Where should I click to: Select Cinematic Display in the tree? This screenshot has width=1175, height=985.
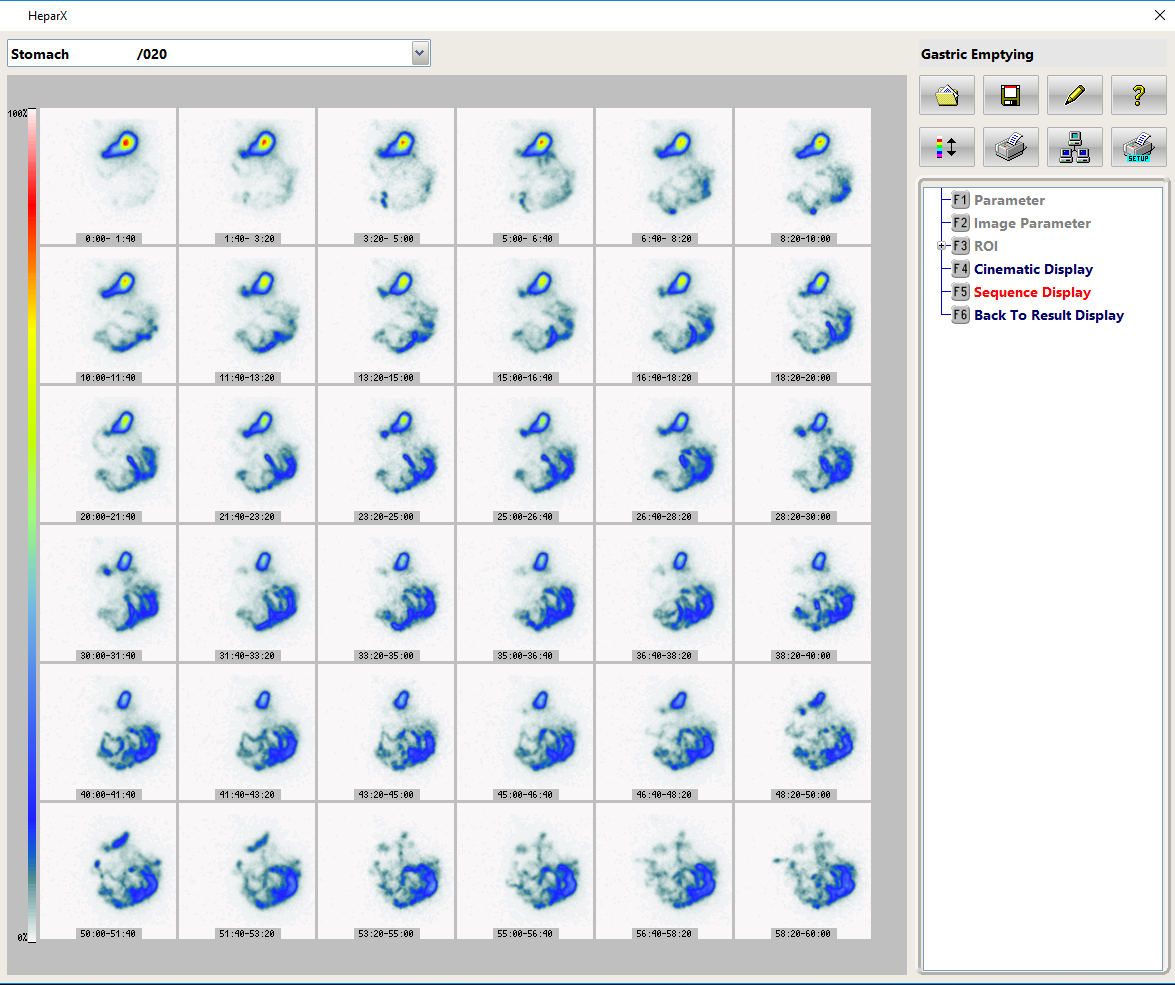(x=1033, y=269)
